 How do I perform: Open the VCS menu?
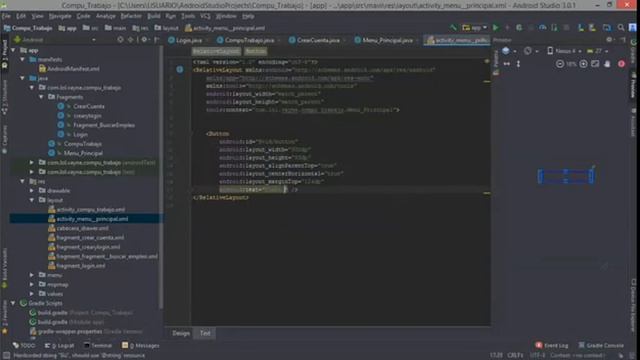coord(205,16)
